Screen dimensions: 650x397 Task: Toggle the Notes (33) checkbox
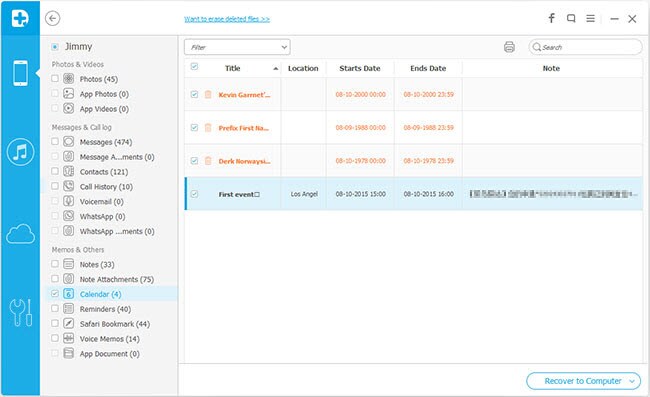pos(55,264)
